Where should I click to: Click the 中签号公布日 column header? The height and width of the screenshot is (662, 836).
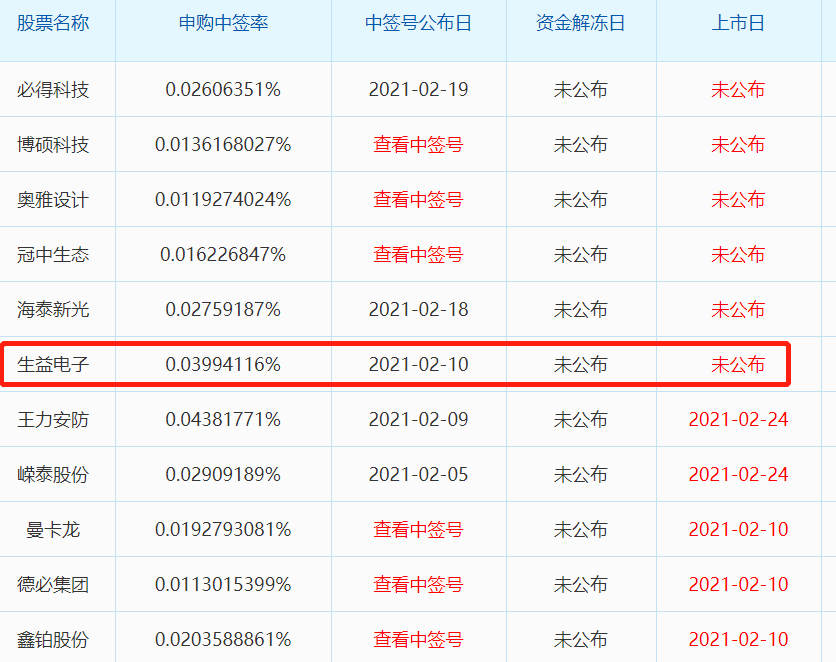[418, 23]
